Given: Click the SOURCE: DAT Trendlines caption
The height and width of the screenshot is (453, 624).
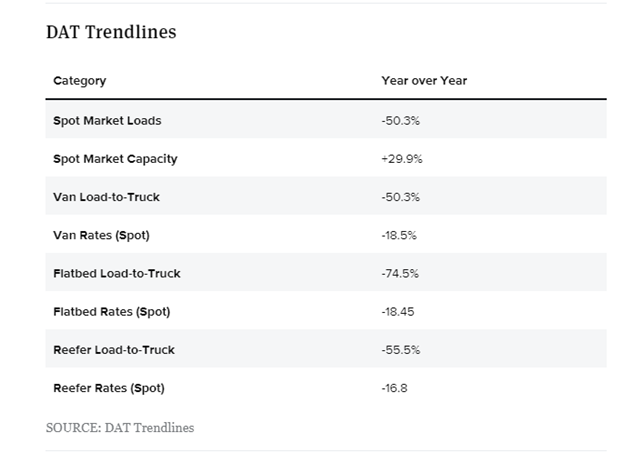Looking at the screenshot, I should click(120, 427).
